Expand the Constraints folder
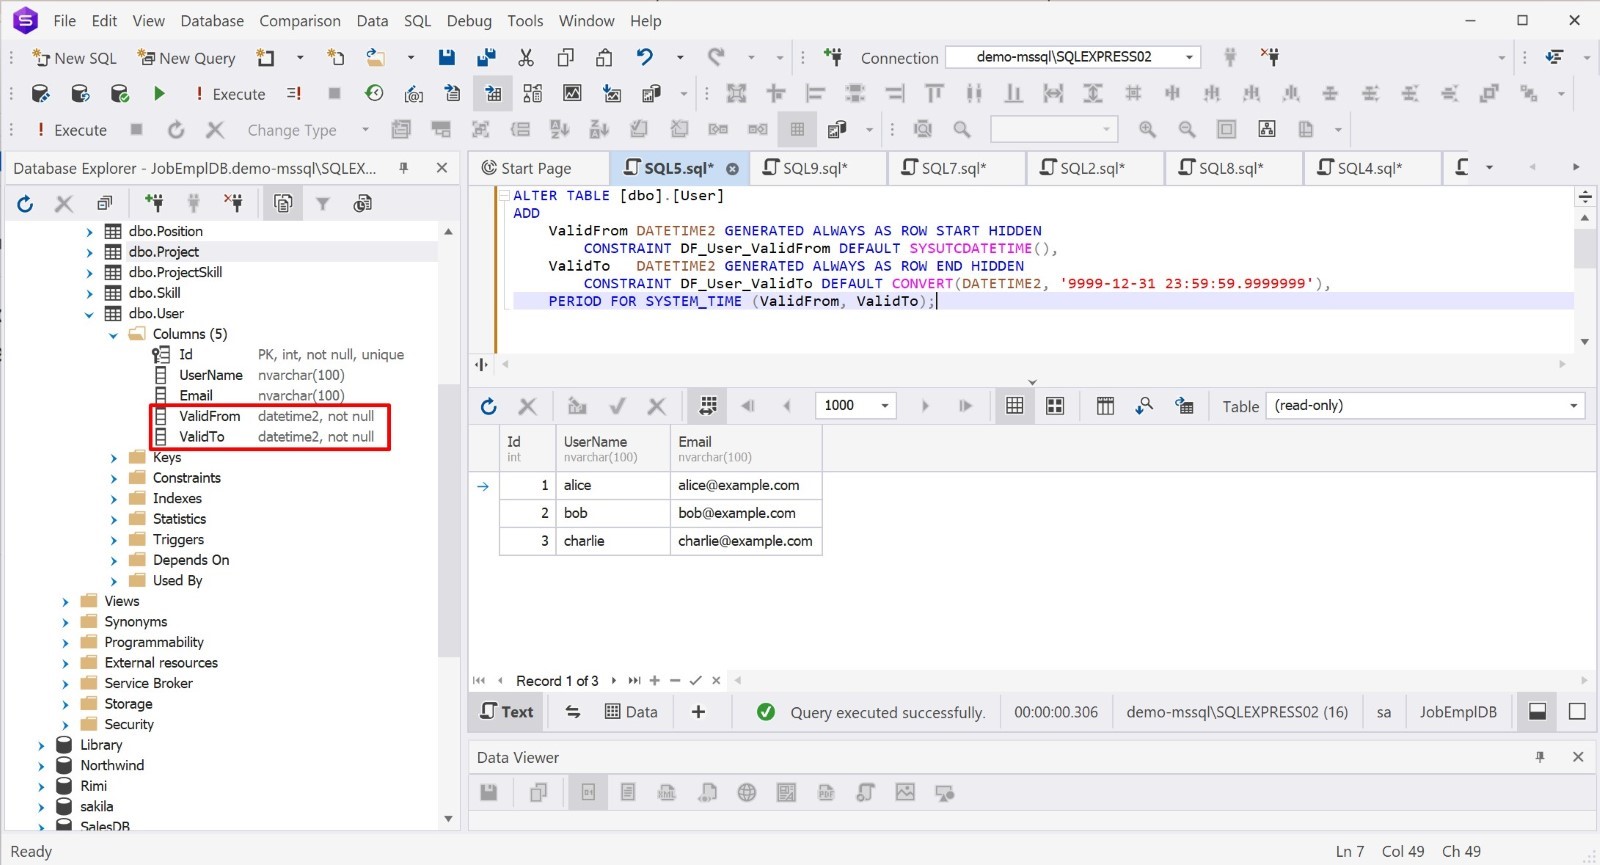 [113, 479]
